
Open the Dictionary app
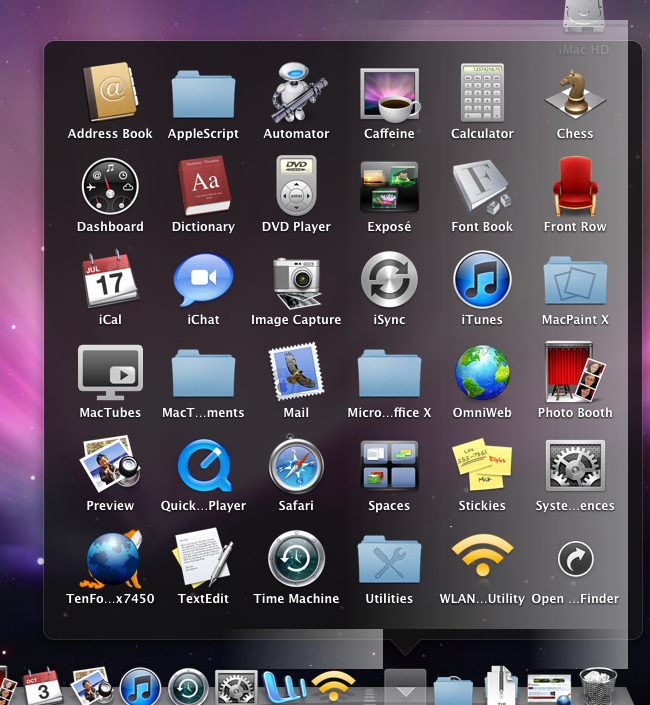[204, 185]
